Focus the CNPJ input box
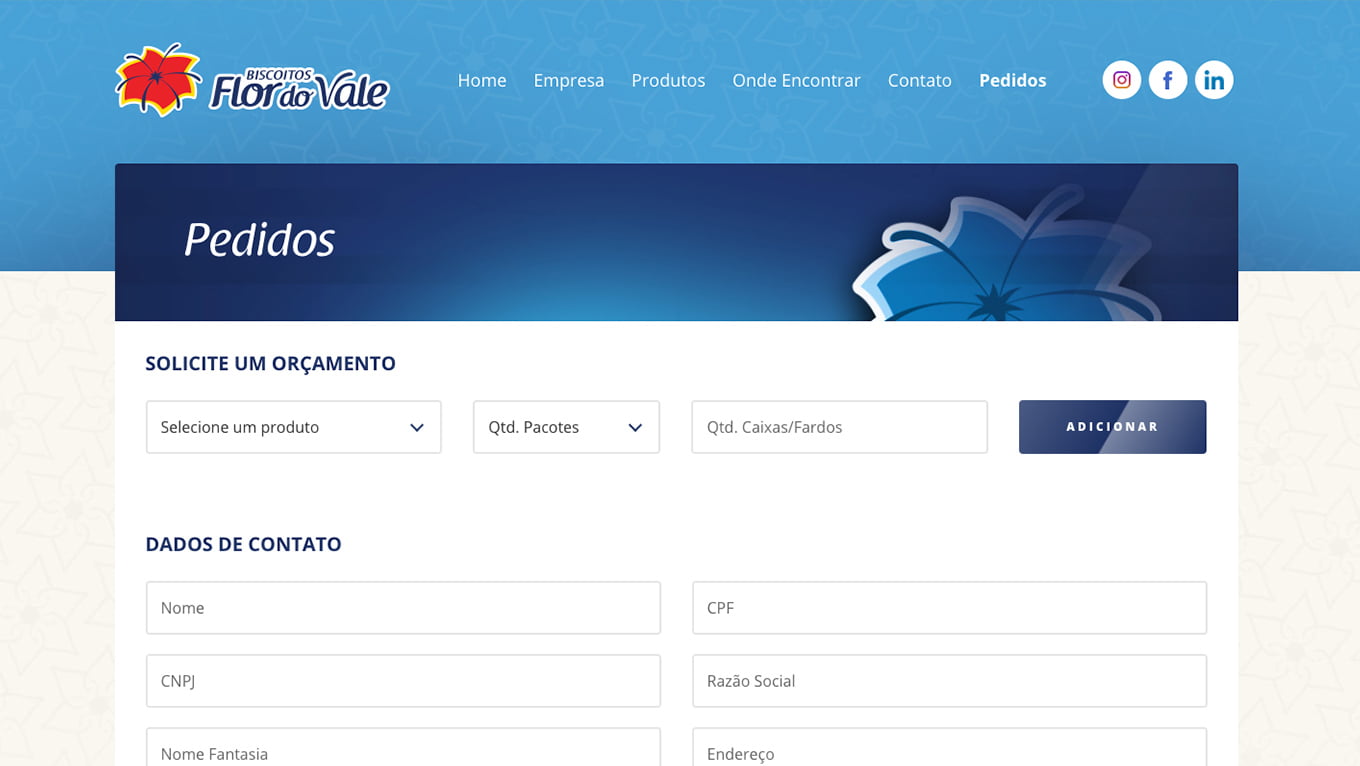 click(403, 681)
